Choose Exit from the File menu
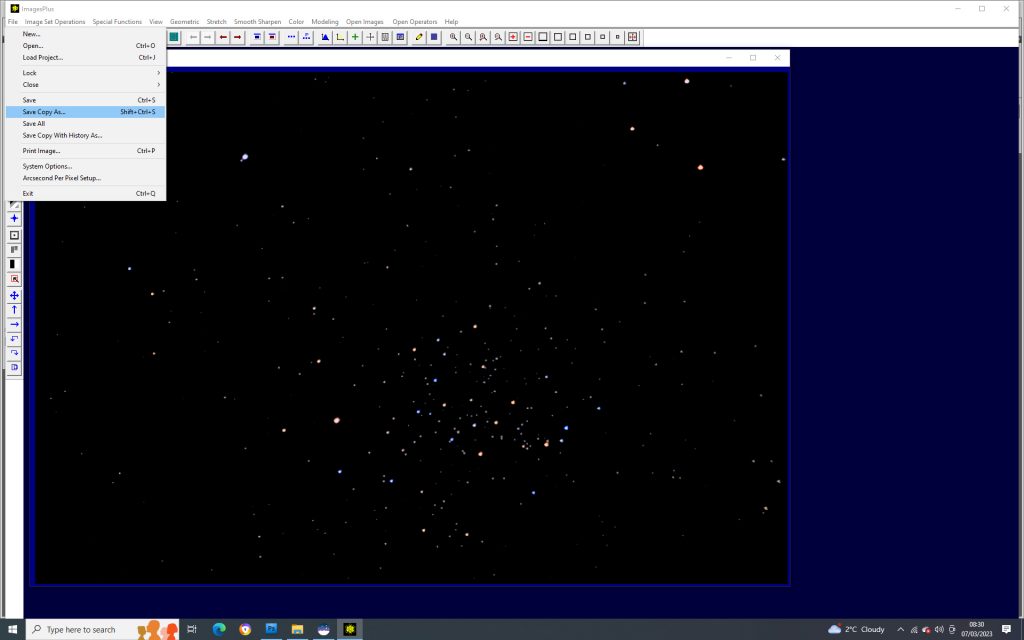Viewport: 1024px width, 640px height. coord(86,194)
